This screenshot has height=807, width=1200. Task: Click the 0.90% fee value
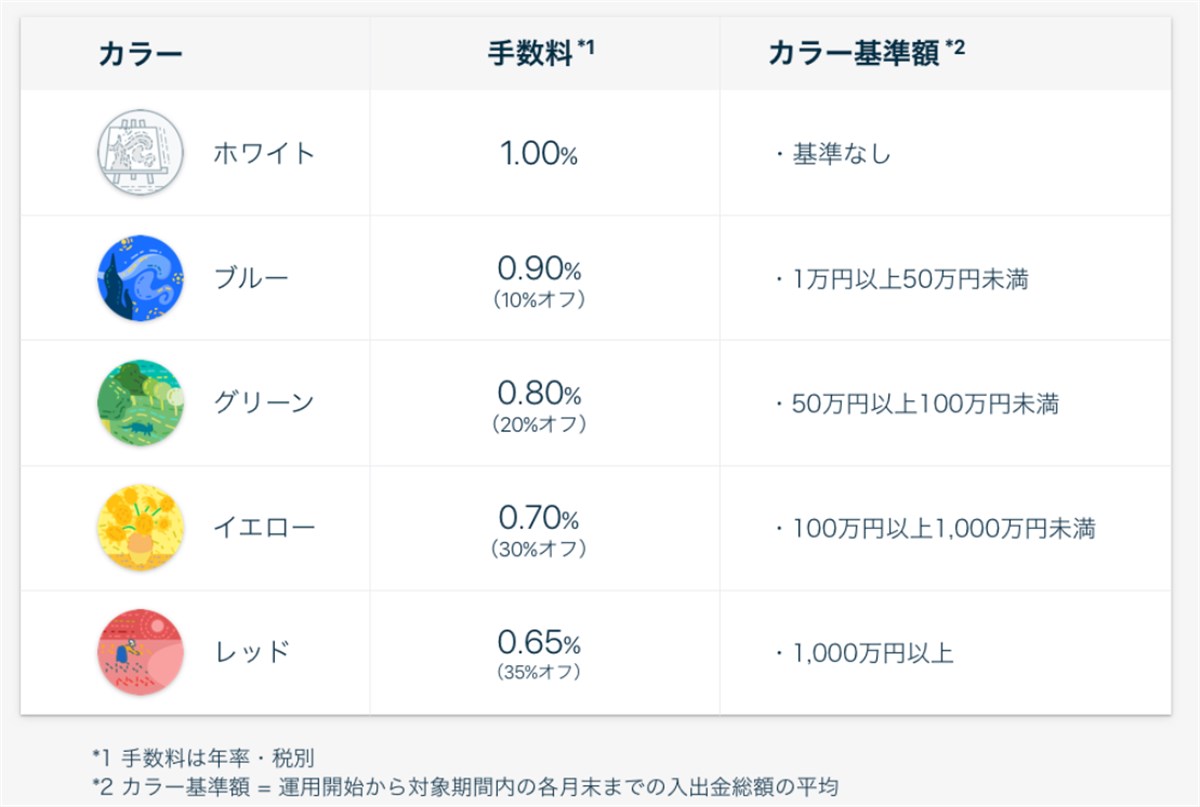pyautogui.click(x=539, y=268)
